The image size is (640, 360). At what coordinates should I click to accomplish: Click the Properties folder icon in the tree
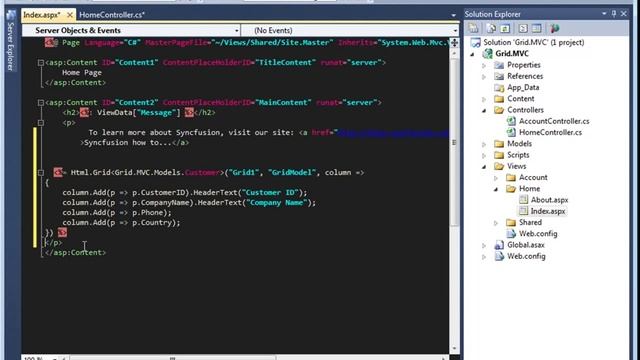point(499,65)
